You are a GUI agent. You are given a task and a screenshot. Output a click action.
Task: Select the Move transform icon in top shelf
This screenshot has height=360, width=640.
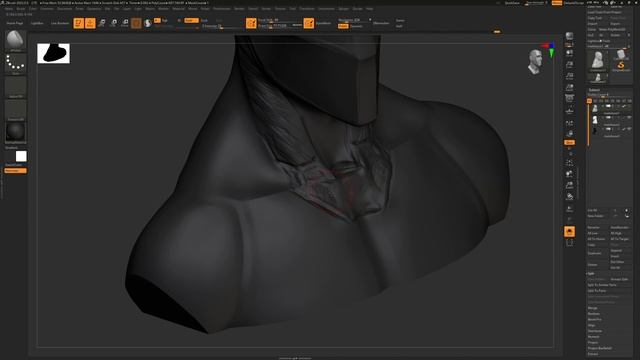pos(102,23)
